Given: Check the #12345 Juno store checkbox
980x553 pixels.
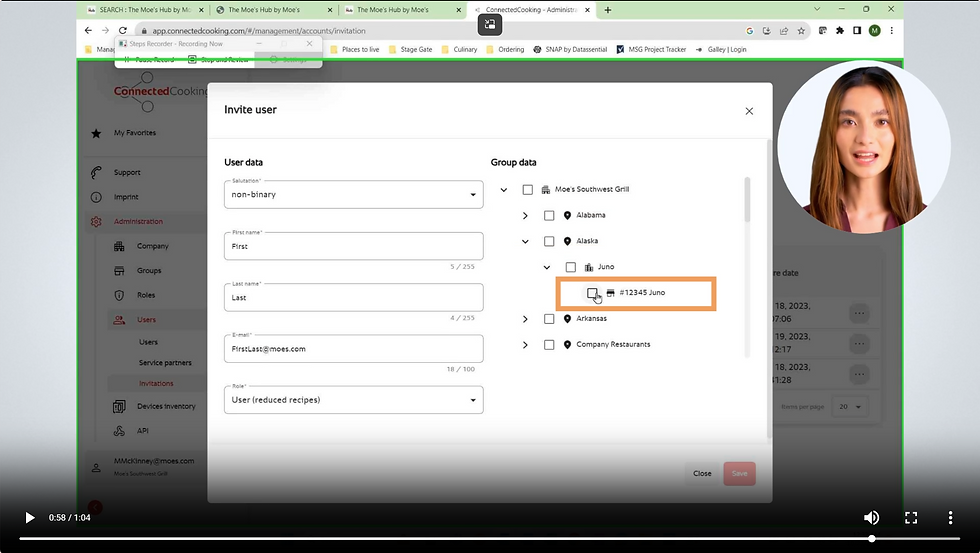Looking at the screenshot, I should pos(592,293).
